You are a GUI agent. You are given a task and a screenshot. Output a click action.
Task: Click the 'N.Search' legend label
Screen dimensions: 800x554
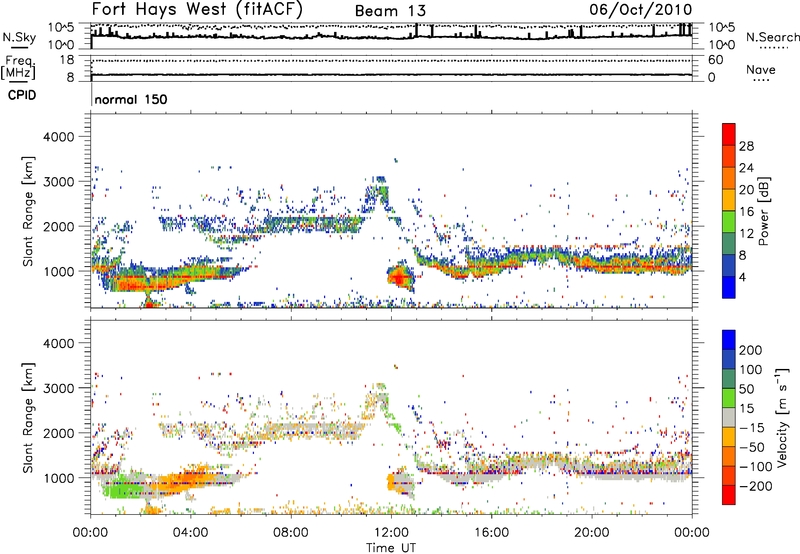pos(772,37)
